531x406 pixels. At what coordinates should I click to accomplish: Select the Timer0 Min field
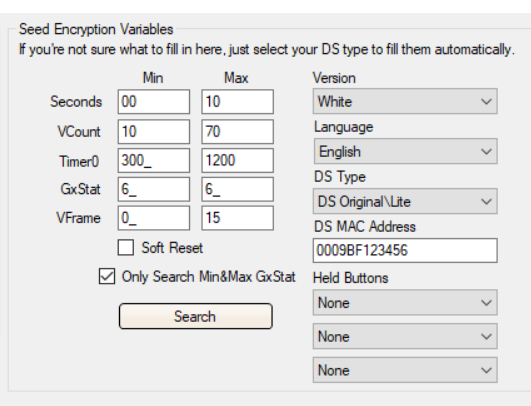coord(154,160)
